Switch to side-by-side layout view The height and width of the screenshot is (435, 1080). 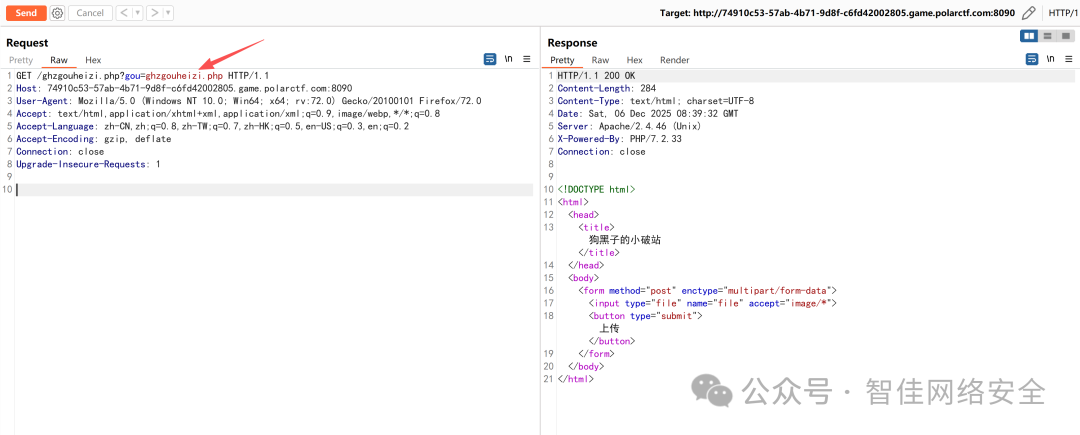coord(1029,36)
